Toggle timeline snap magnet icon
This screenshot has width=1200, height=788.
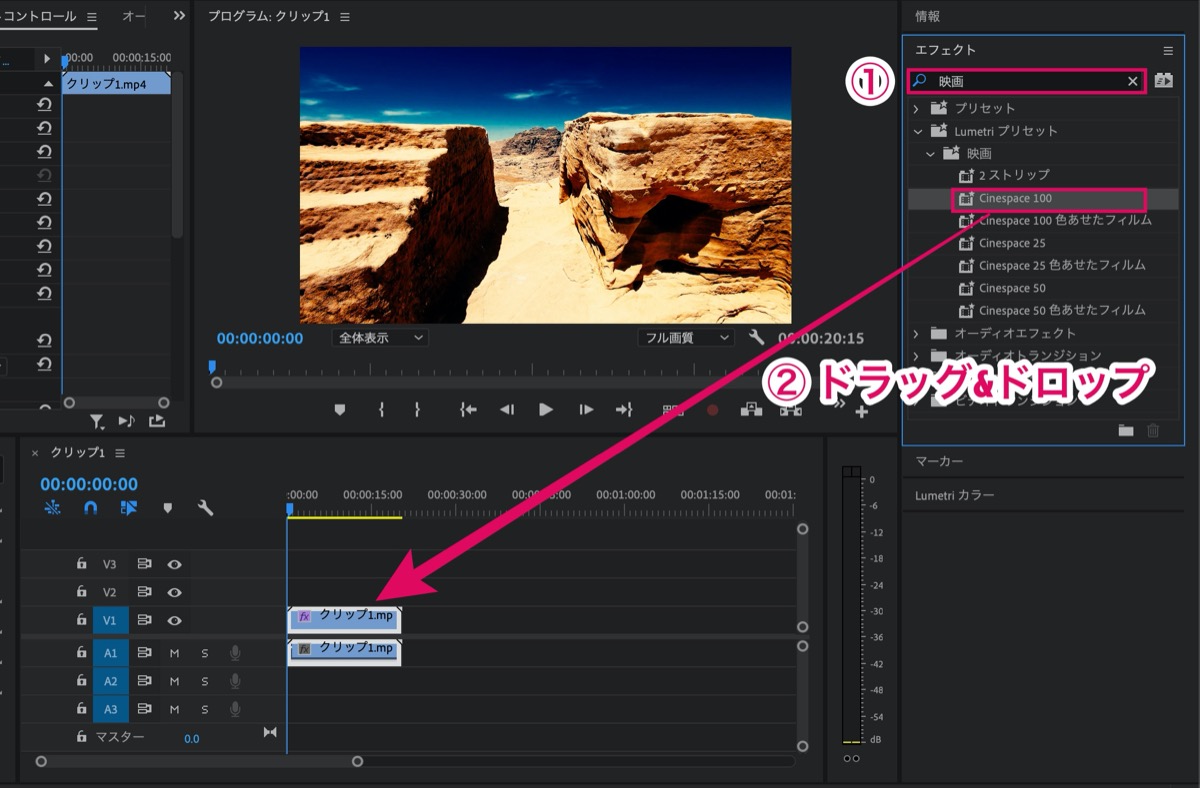[91, 508]
